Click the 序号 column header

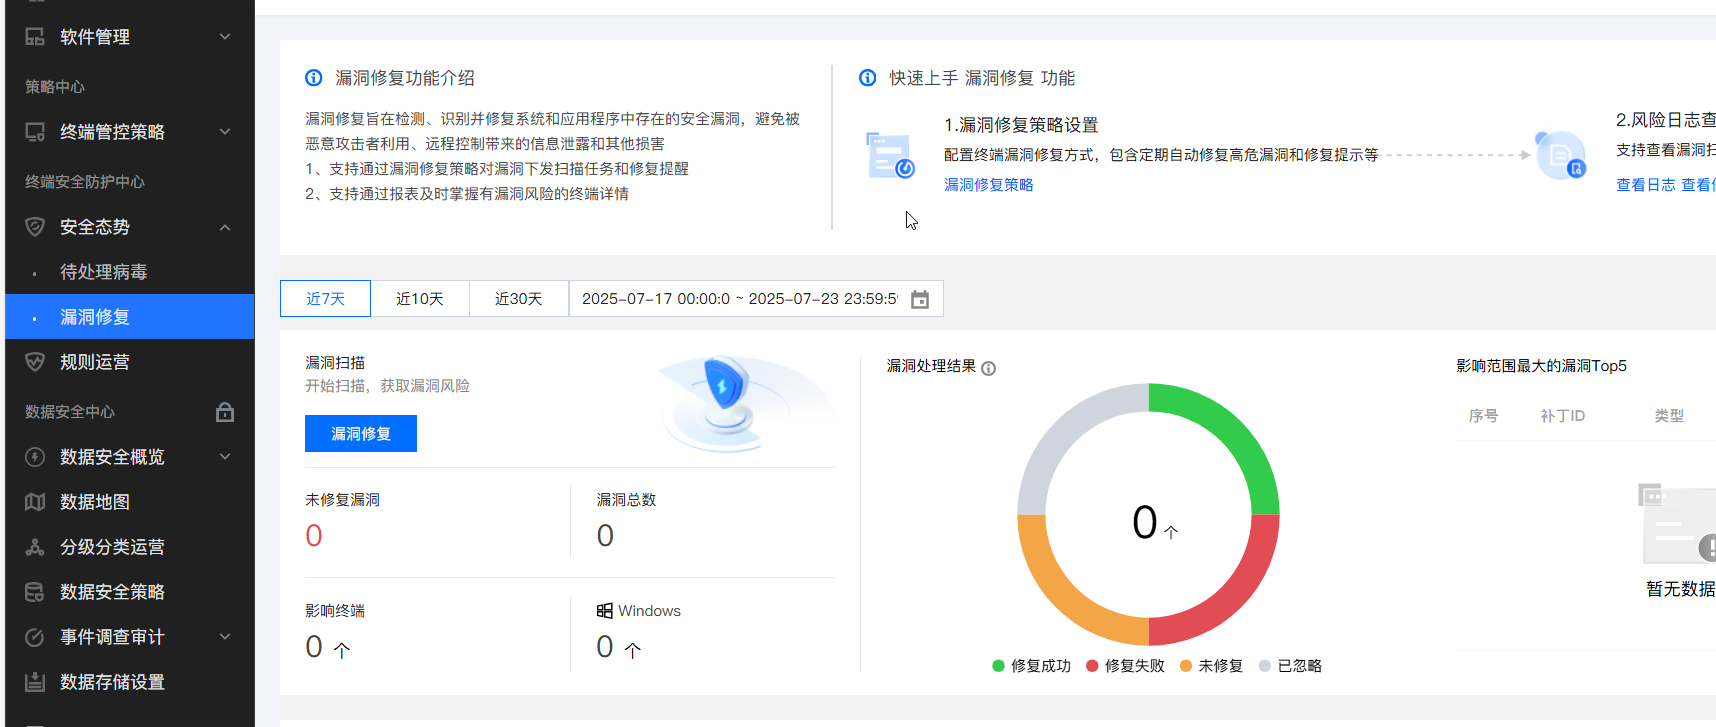click(1483, 416)
